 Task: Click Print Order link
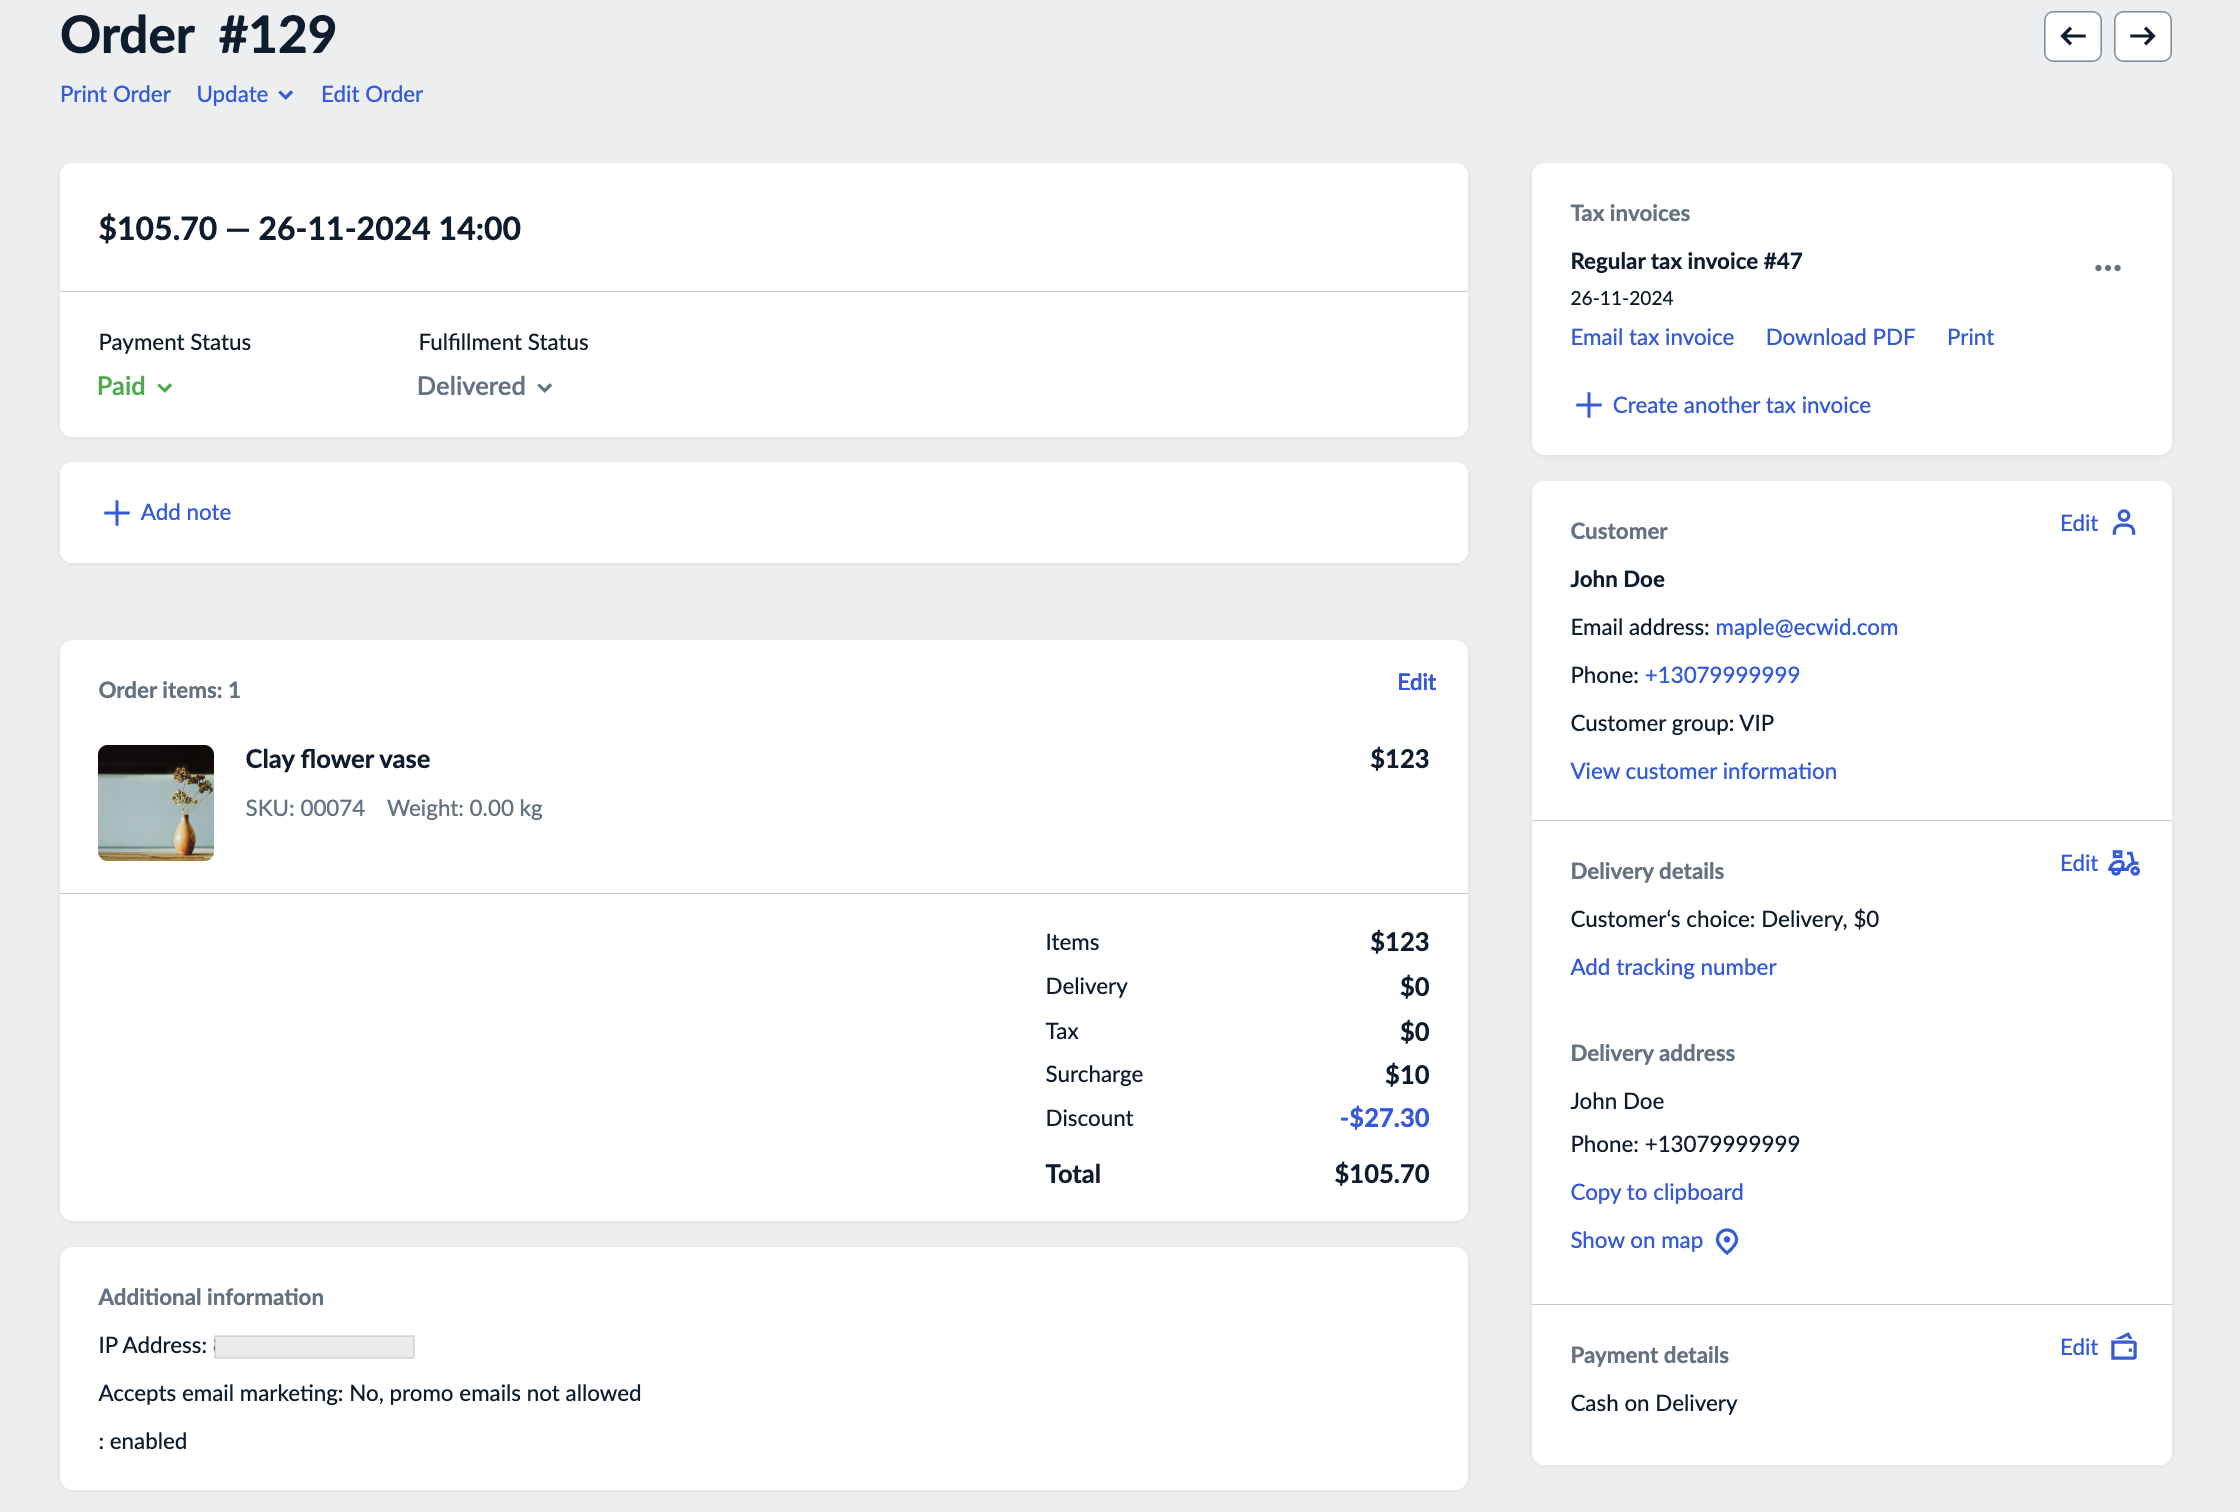[115, 94]
